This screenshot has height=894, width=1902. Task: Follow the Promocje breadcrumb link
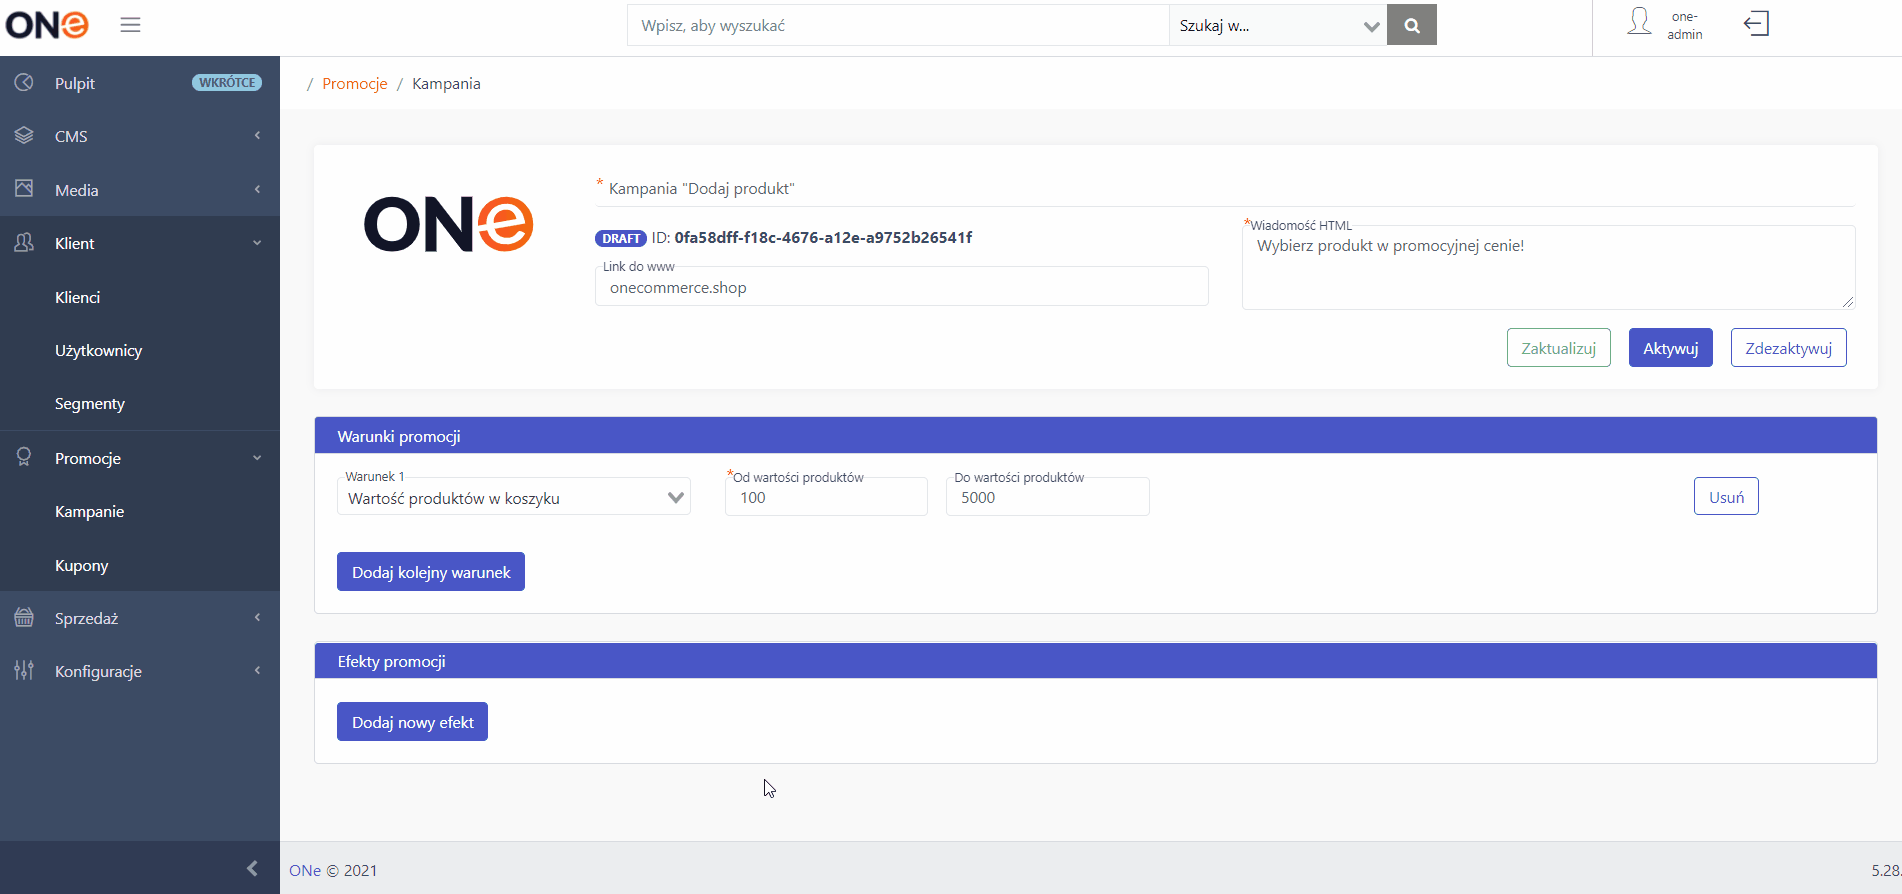355,84
